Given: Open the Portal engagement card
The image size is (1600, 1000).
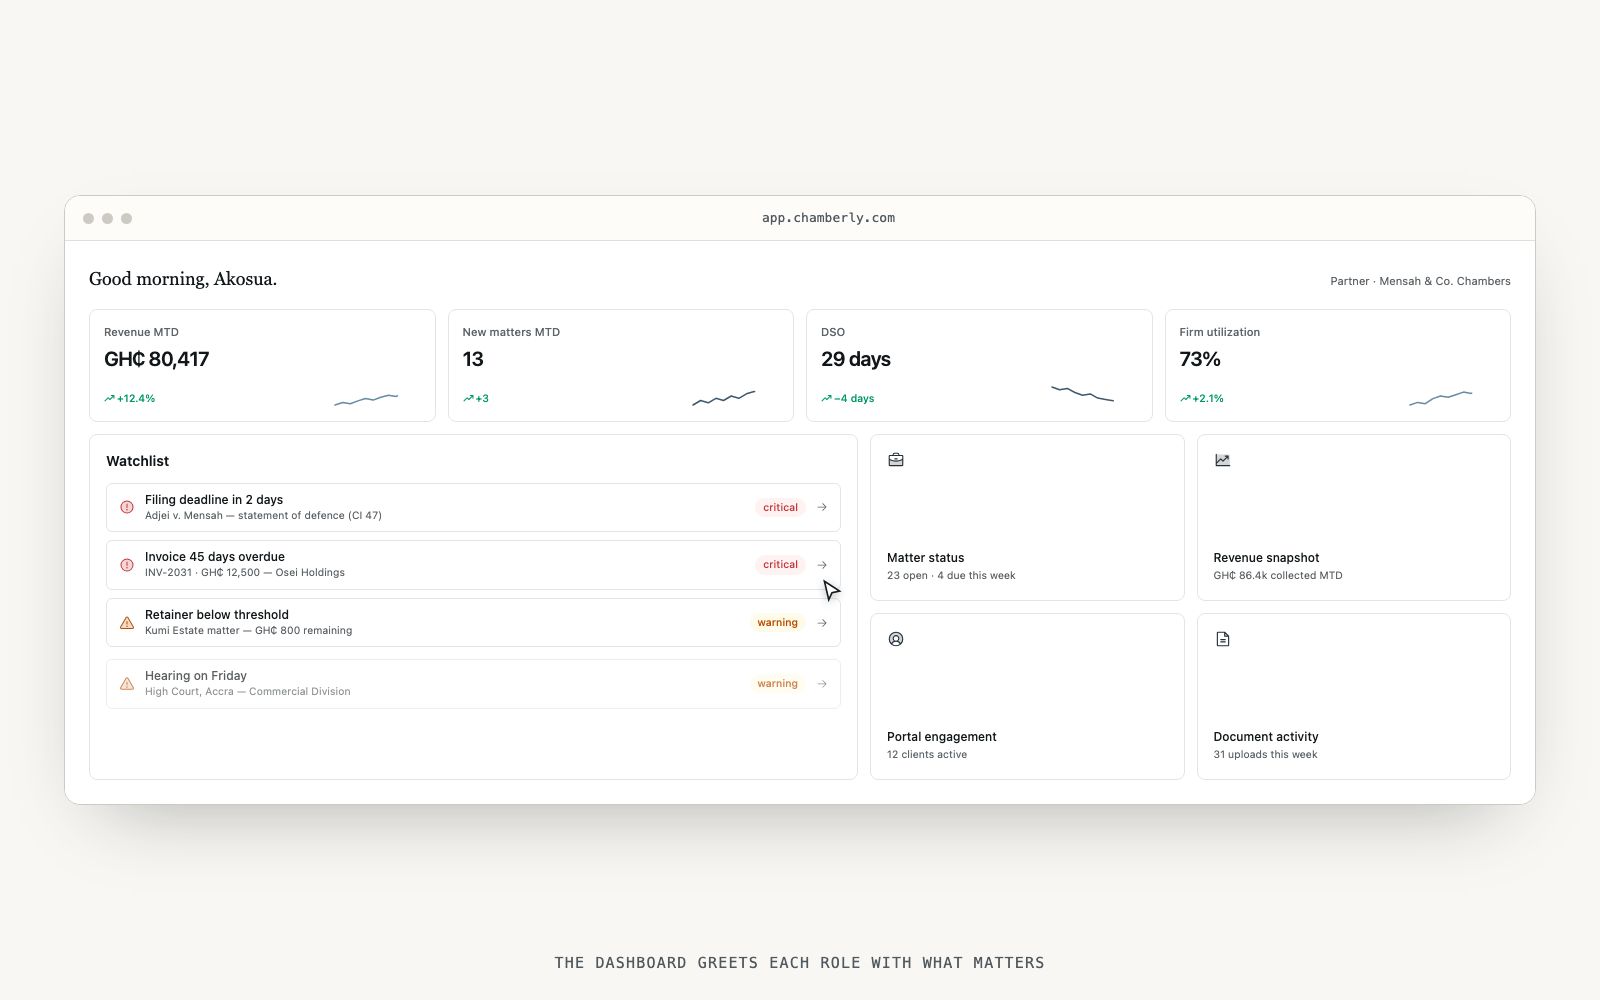Looking at the screenshot, I should coord(1027,696).
